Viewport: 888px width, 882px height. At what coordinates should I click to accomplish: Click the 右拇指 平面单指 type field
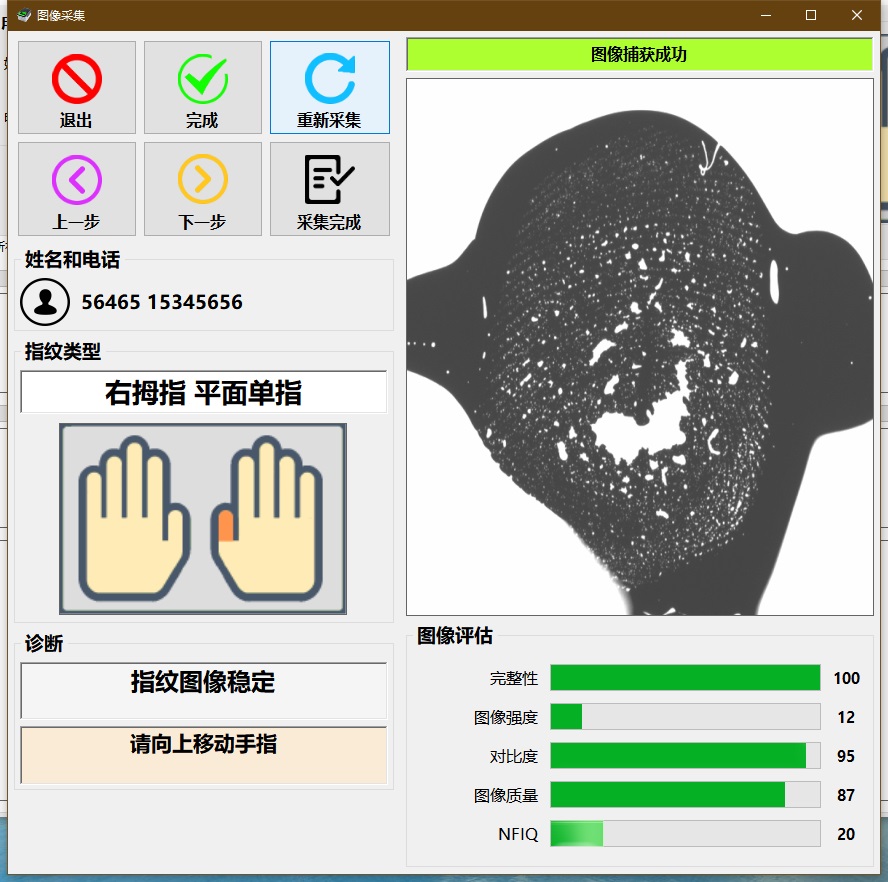[203, 393]
